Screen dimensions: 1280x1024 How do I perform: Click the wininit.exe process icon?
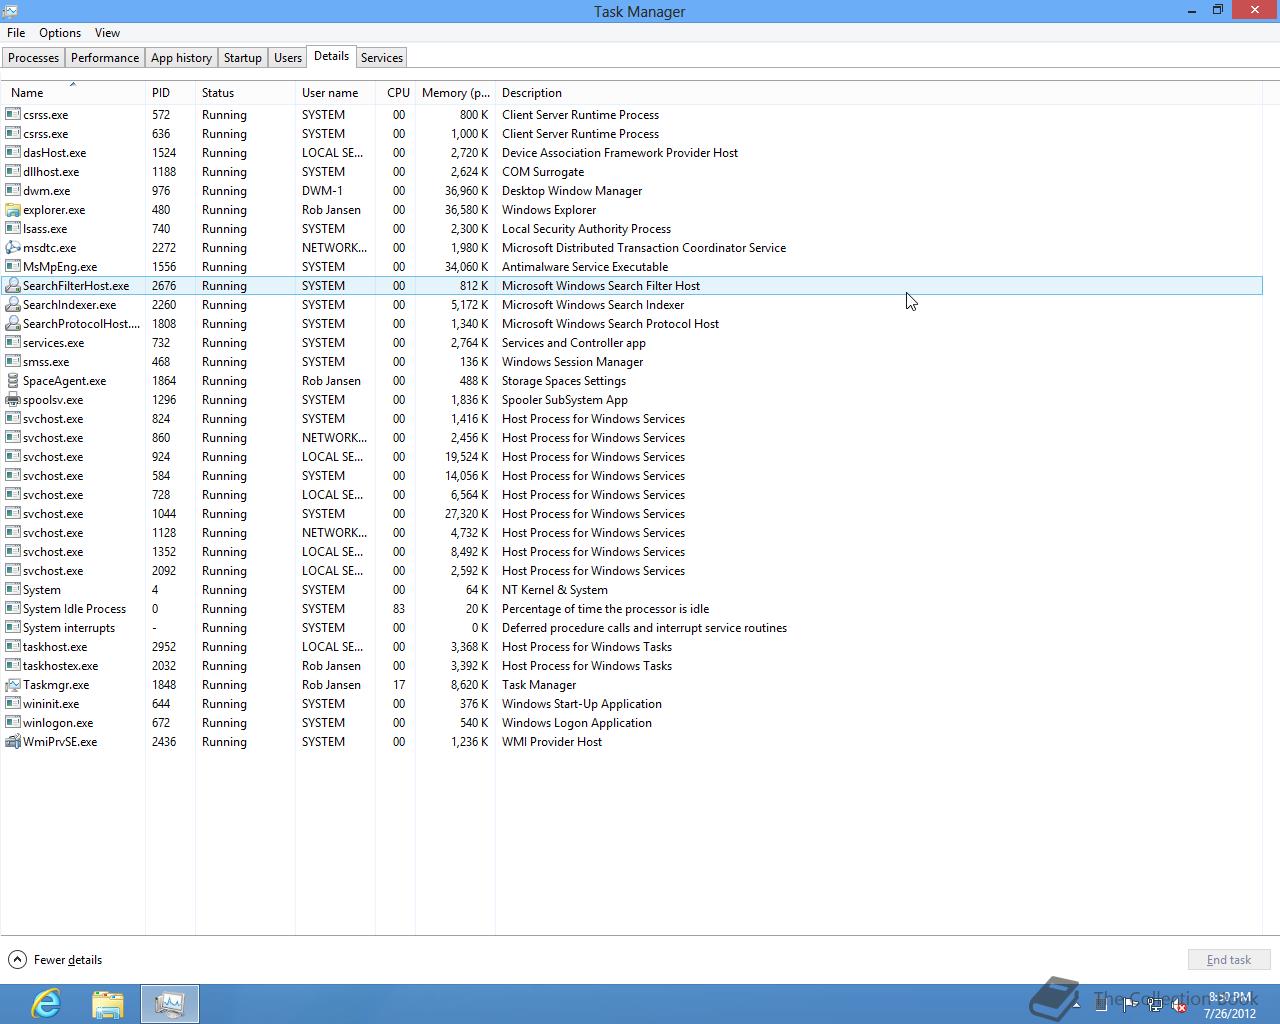13,704
